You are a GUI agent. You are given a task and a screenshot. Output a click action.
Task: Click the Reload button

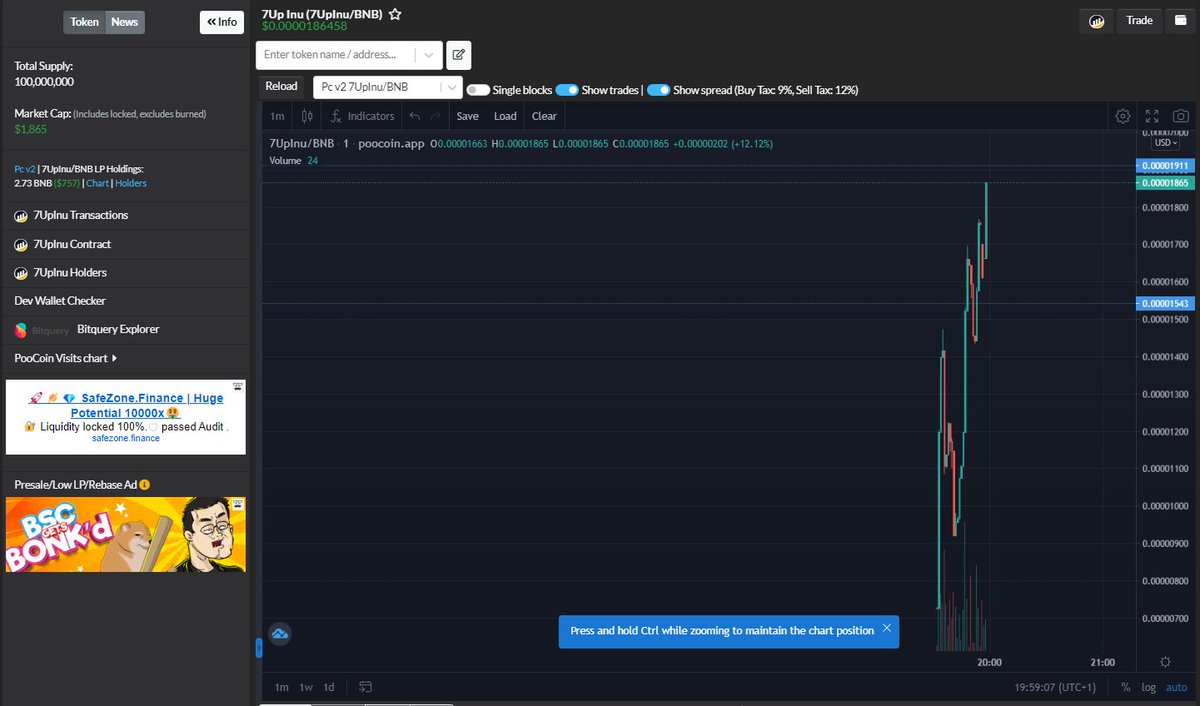[281, 86]
